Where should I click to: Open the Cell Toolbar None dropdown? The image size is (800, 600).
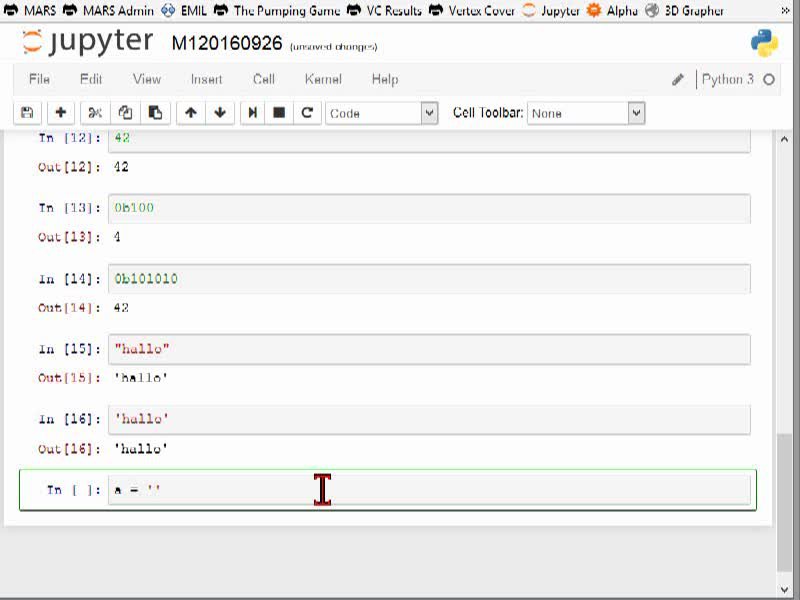(586, 113)
